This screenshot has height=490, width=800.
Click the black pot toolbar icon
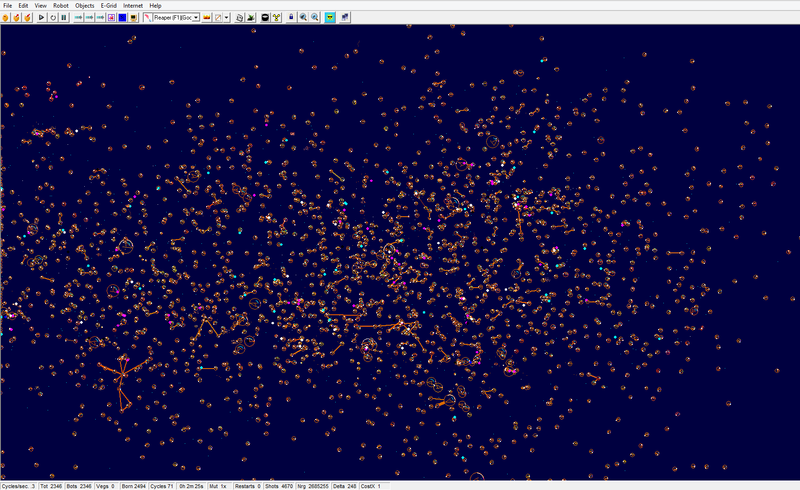coord(265,17)
